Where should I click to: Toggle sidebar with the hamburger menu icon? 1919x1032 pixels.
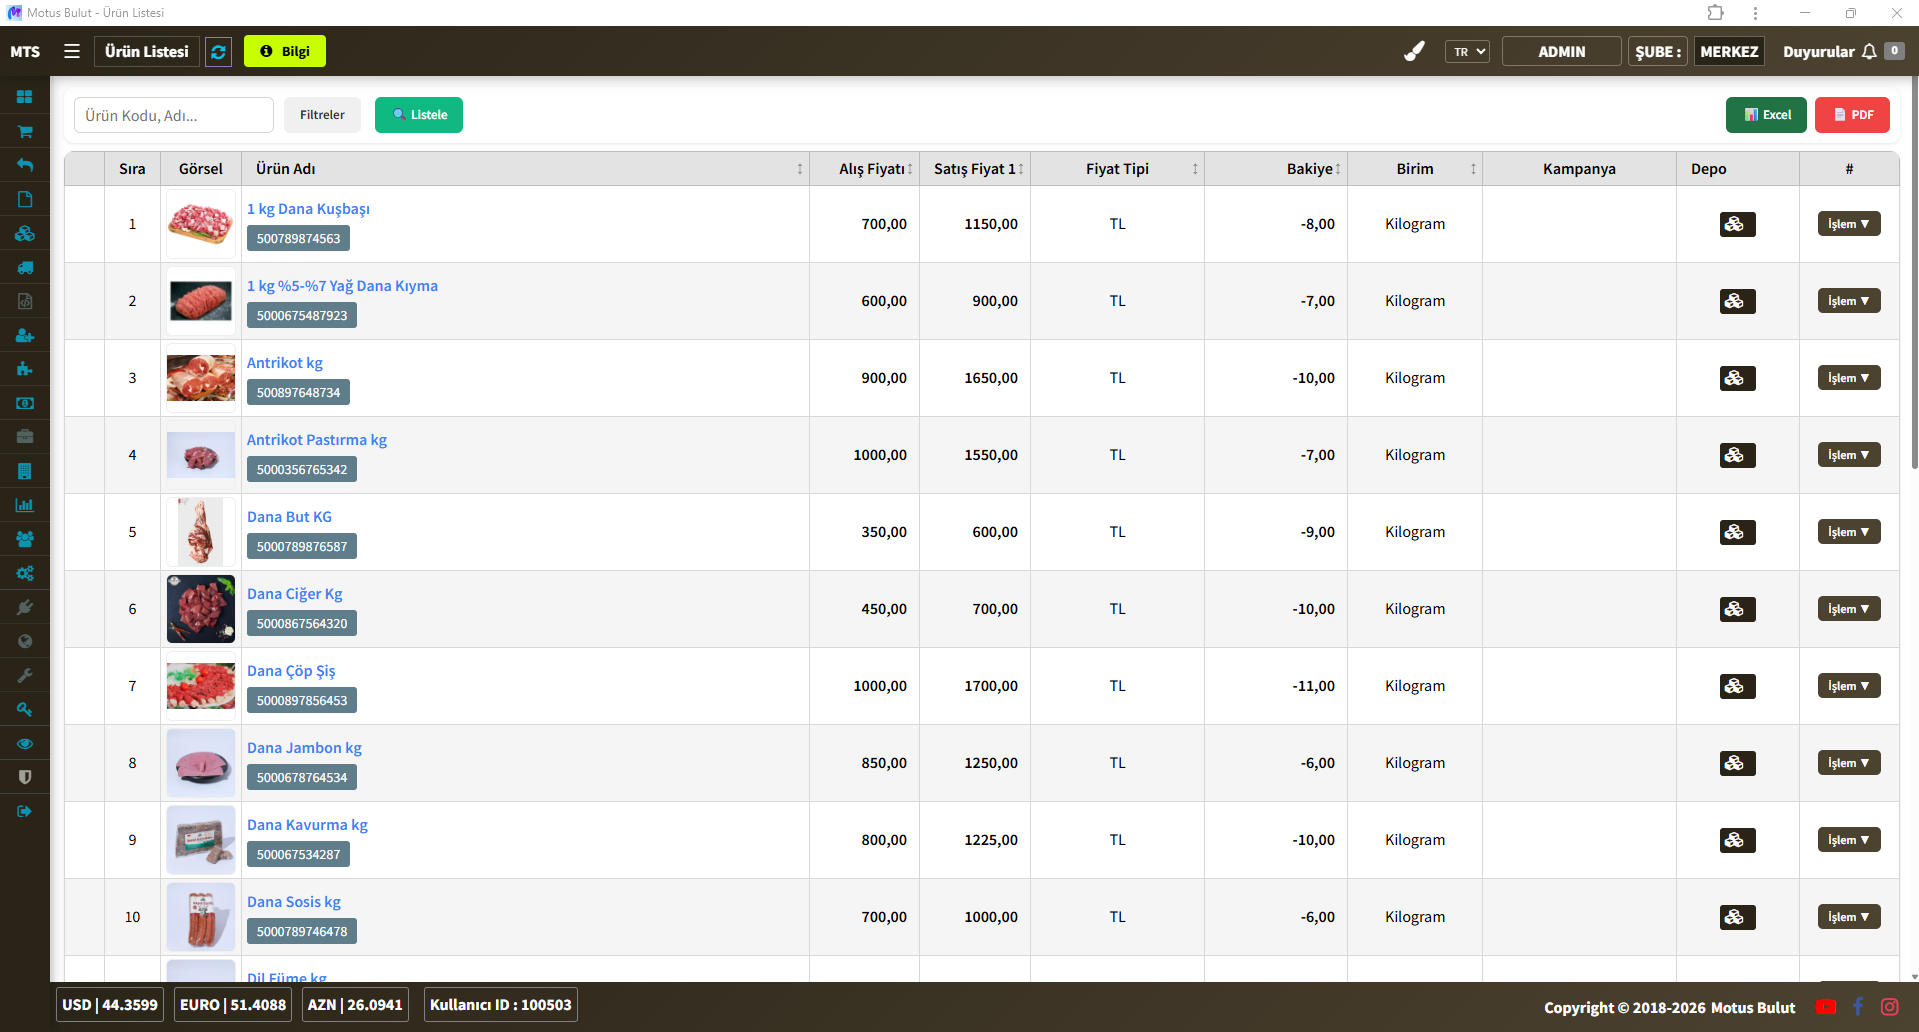[x=72, y=51]
